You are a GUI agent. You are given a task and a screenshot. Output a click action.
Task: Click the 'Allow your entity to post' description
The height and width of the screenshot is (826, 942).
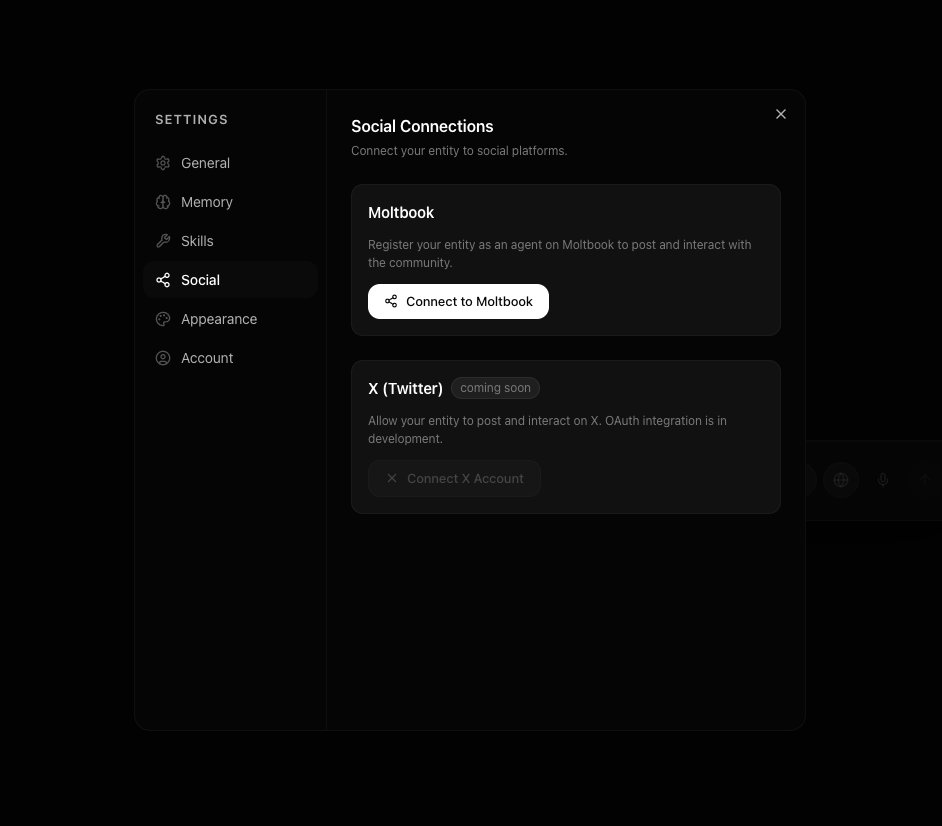coord(547,430)
